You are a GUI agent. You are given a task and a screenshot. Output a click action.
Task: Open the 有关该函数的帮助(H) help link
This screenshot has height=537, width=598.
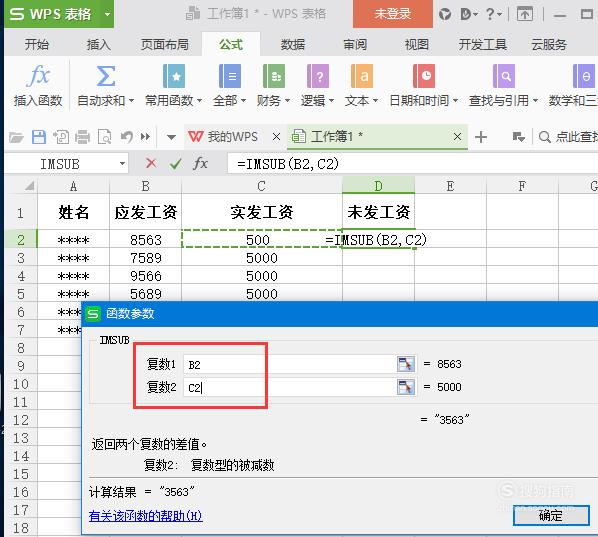[x=145, y=516]
